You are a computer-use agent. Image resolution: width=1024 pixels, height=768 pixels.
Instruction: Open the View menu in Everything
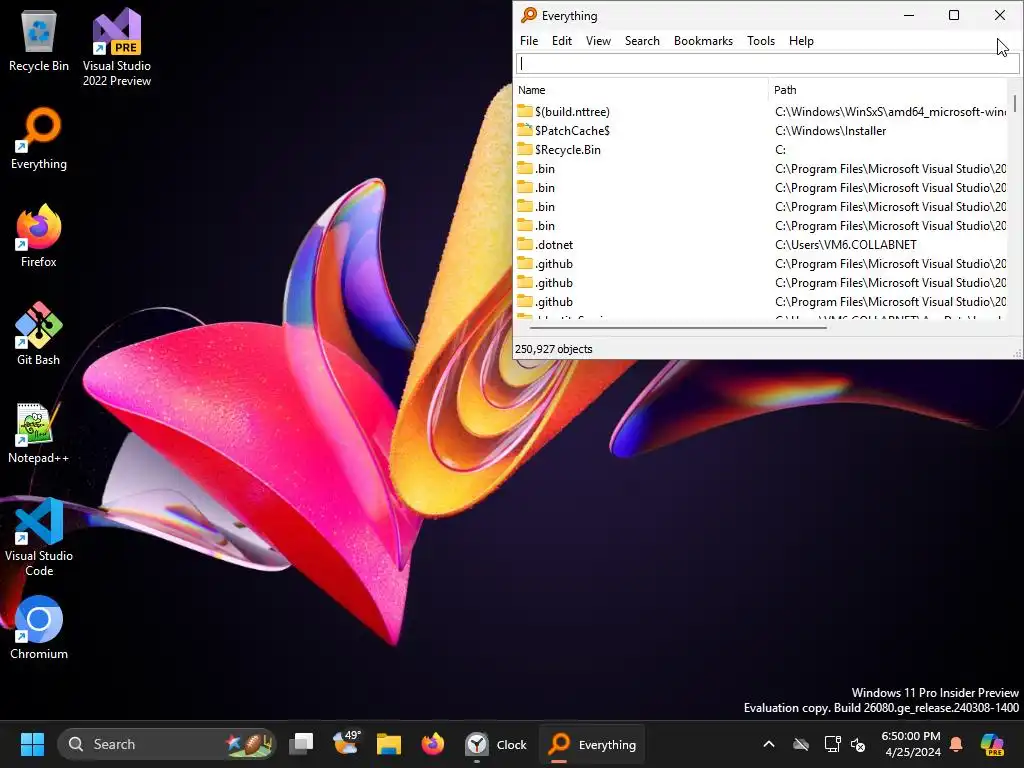click(598, 40)
